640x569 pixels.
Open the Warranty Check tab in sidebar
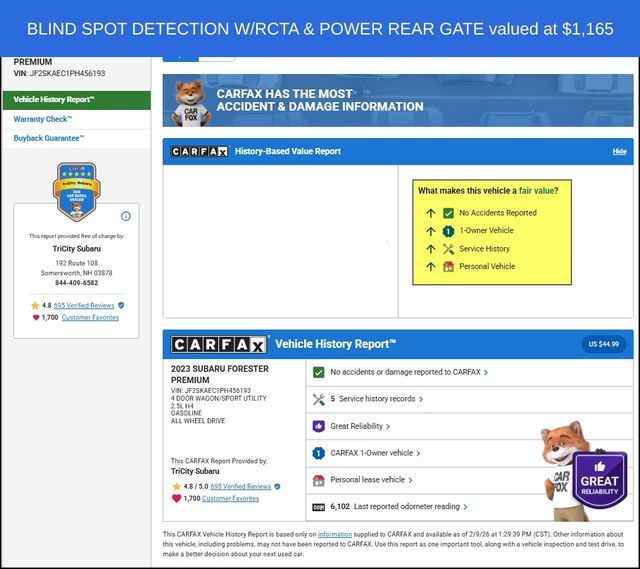click(x=43, y=119)
